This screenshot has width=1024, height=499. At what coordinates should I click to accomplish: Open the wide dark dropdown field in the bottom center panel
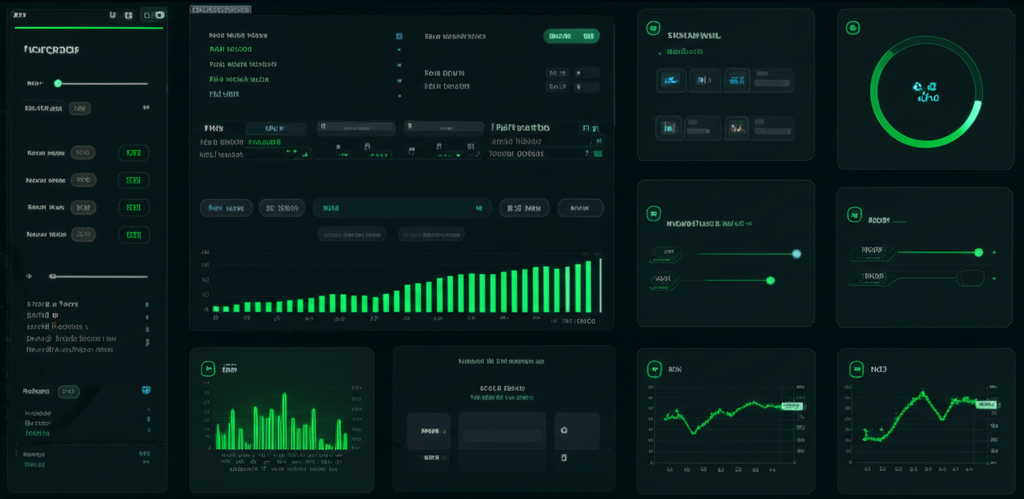(x=502, y=431)
